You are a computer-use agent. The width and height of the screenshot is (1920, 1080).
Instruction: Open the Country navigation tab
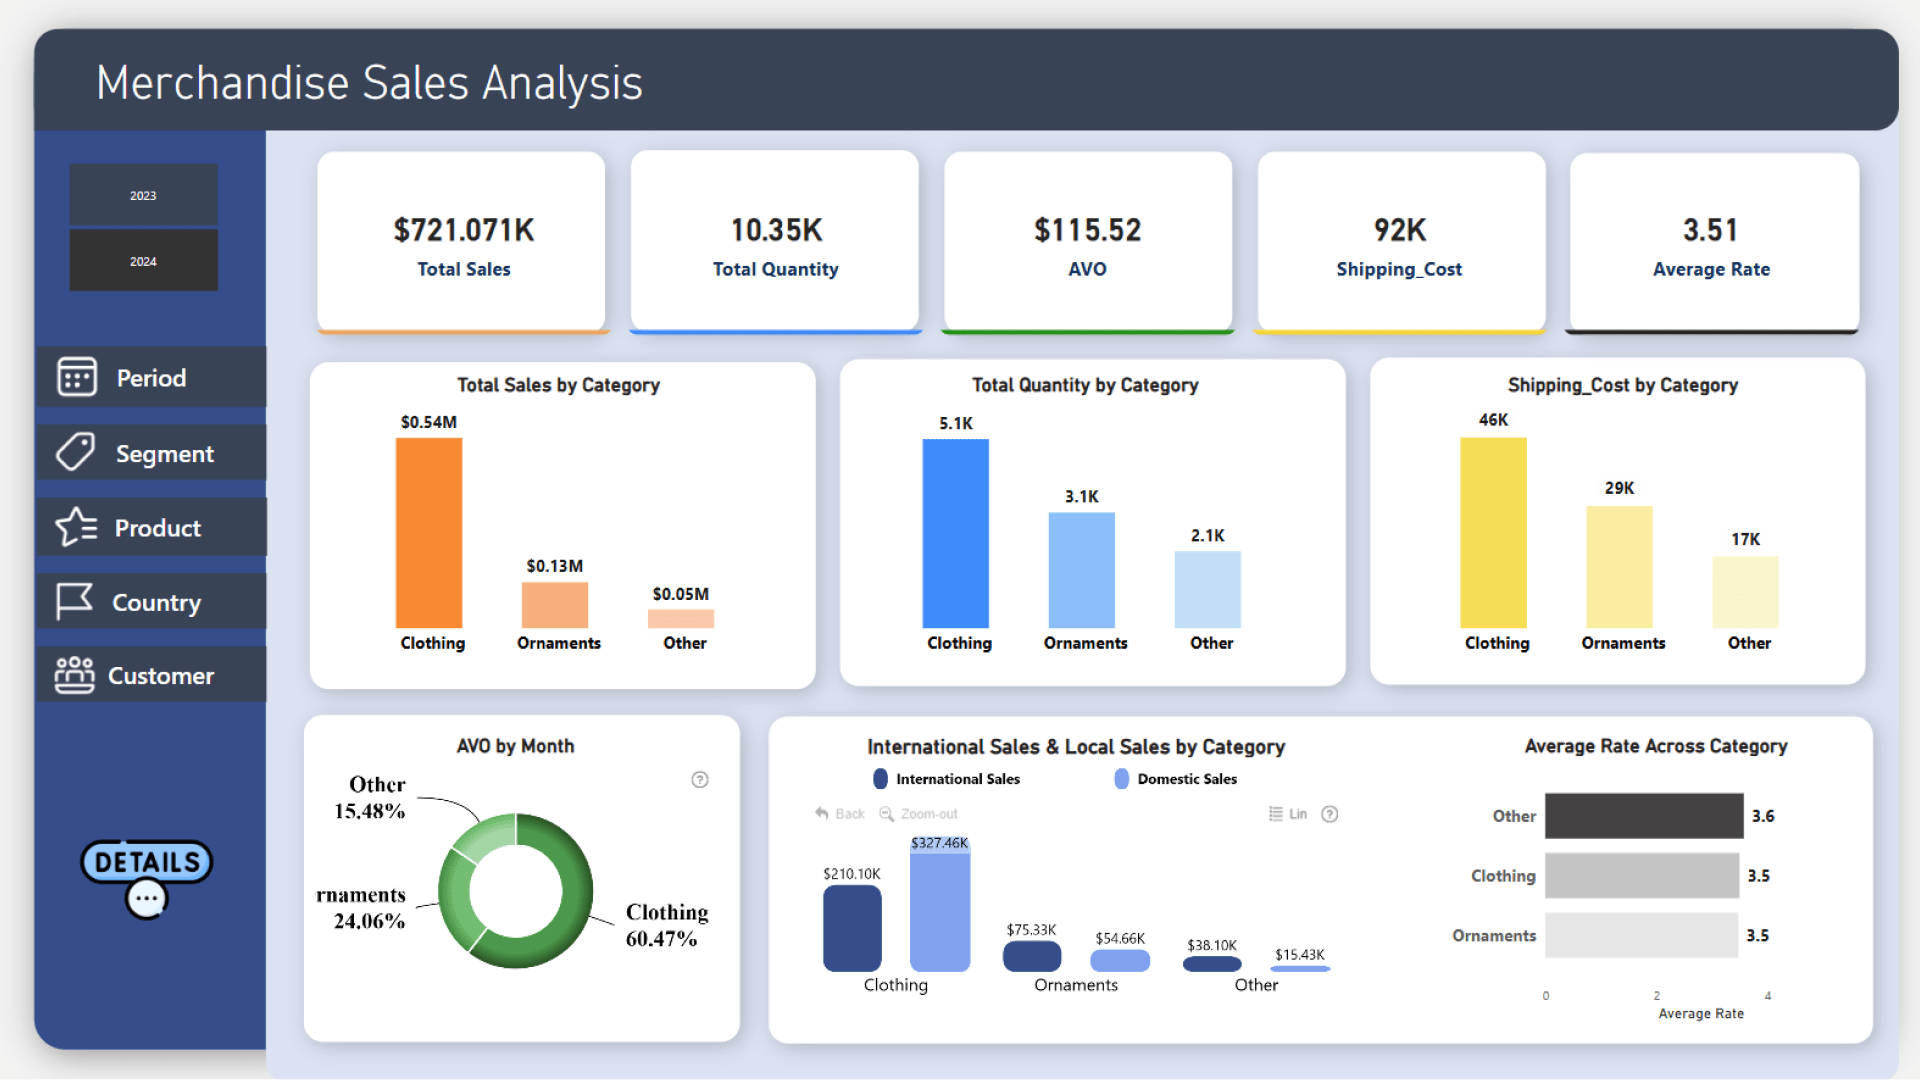[151, 601]
